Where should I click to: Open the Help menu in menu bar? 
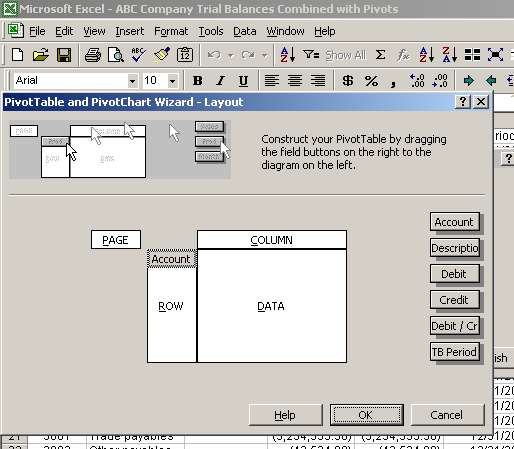(x=325, y=31)
